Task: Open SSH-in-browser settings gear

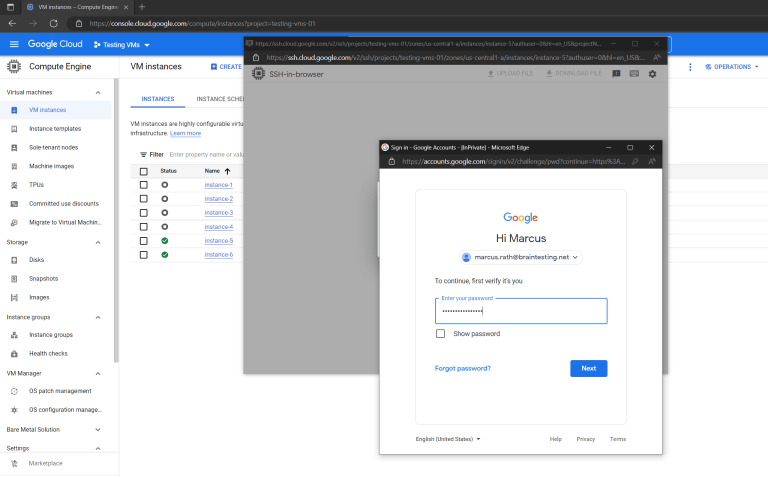Action: click(652, 74)
